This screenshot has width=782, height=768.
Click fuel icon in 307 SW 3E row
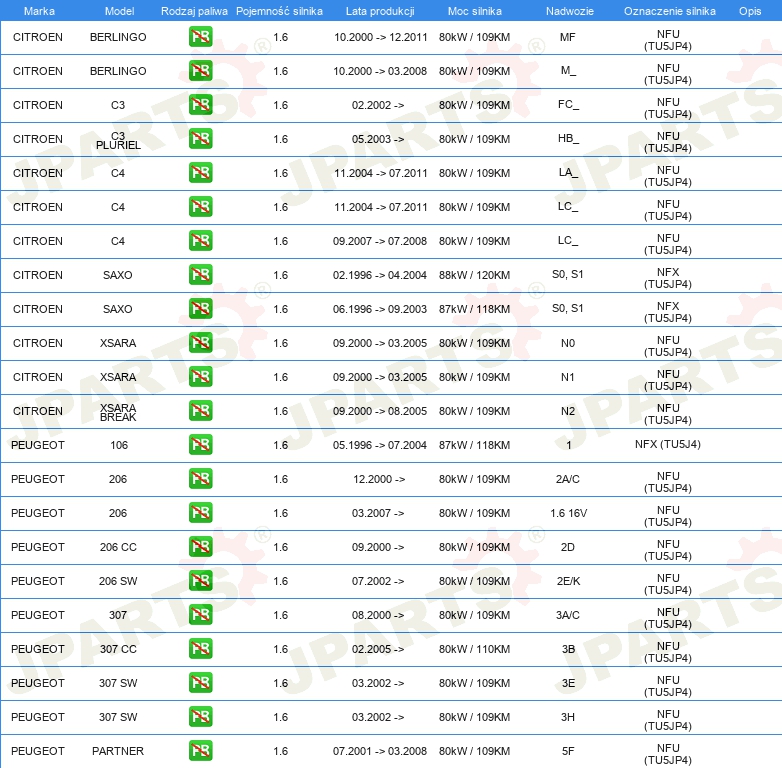pyautogui.click(x=200, y=682)
